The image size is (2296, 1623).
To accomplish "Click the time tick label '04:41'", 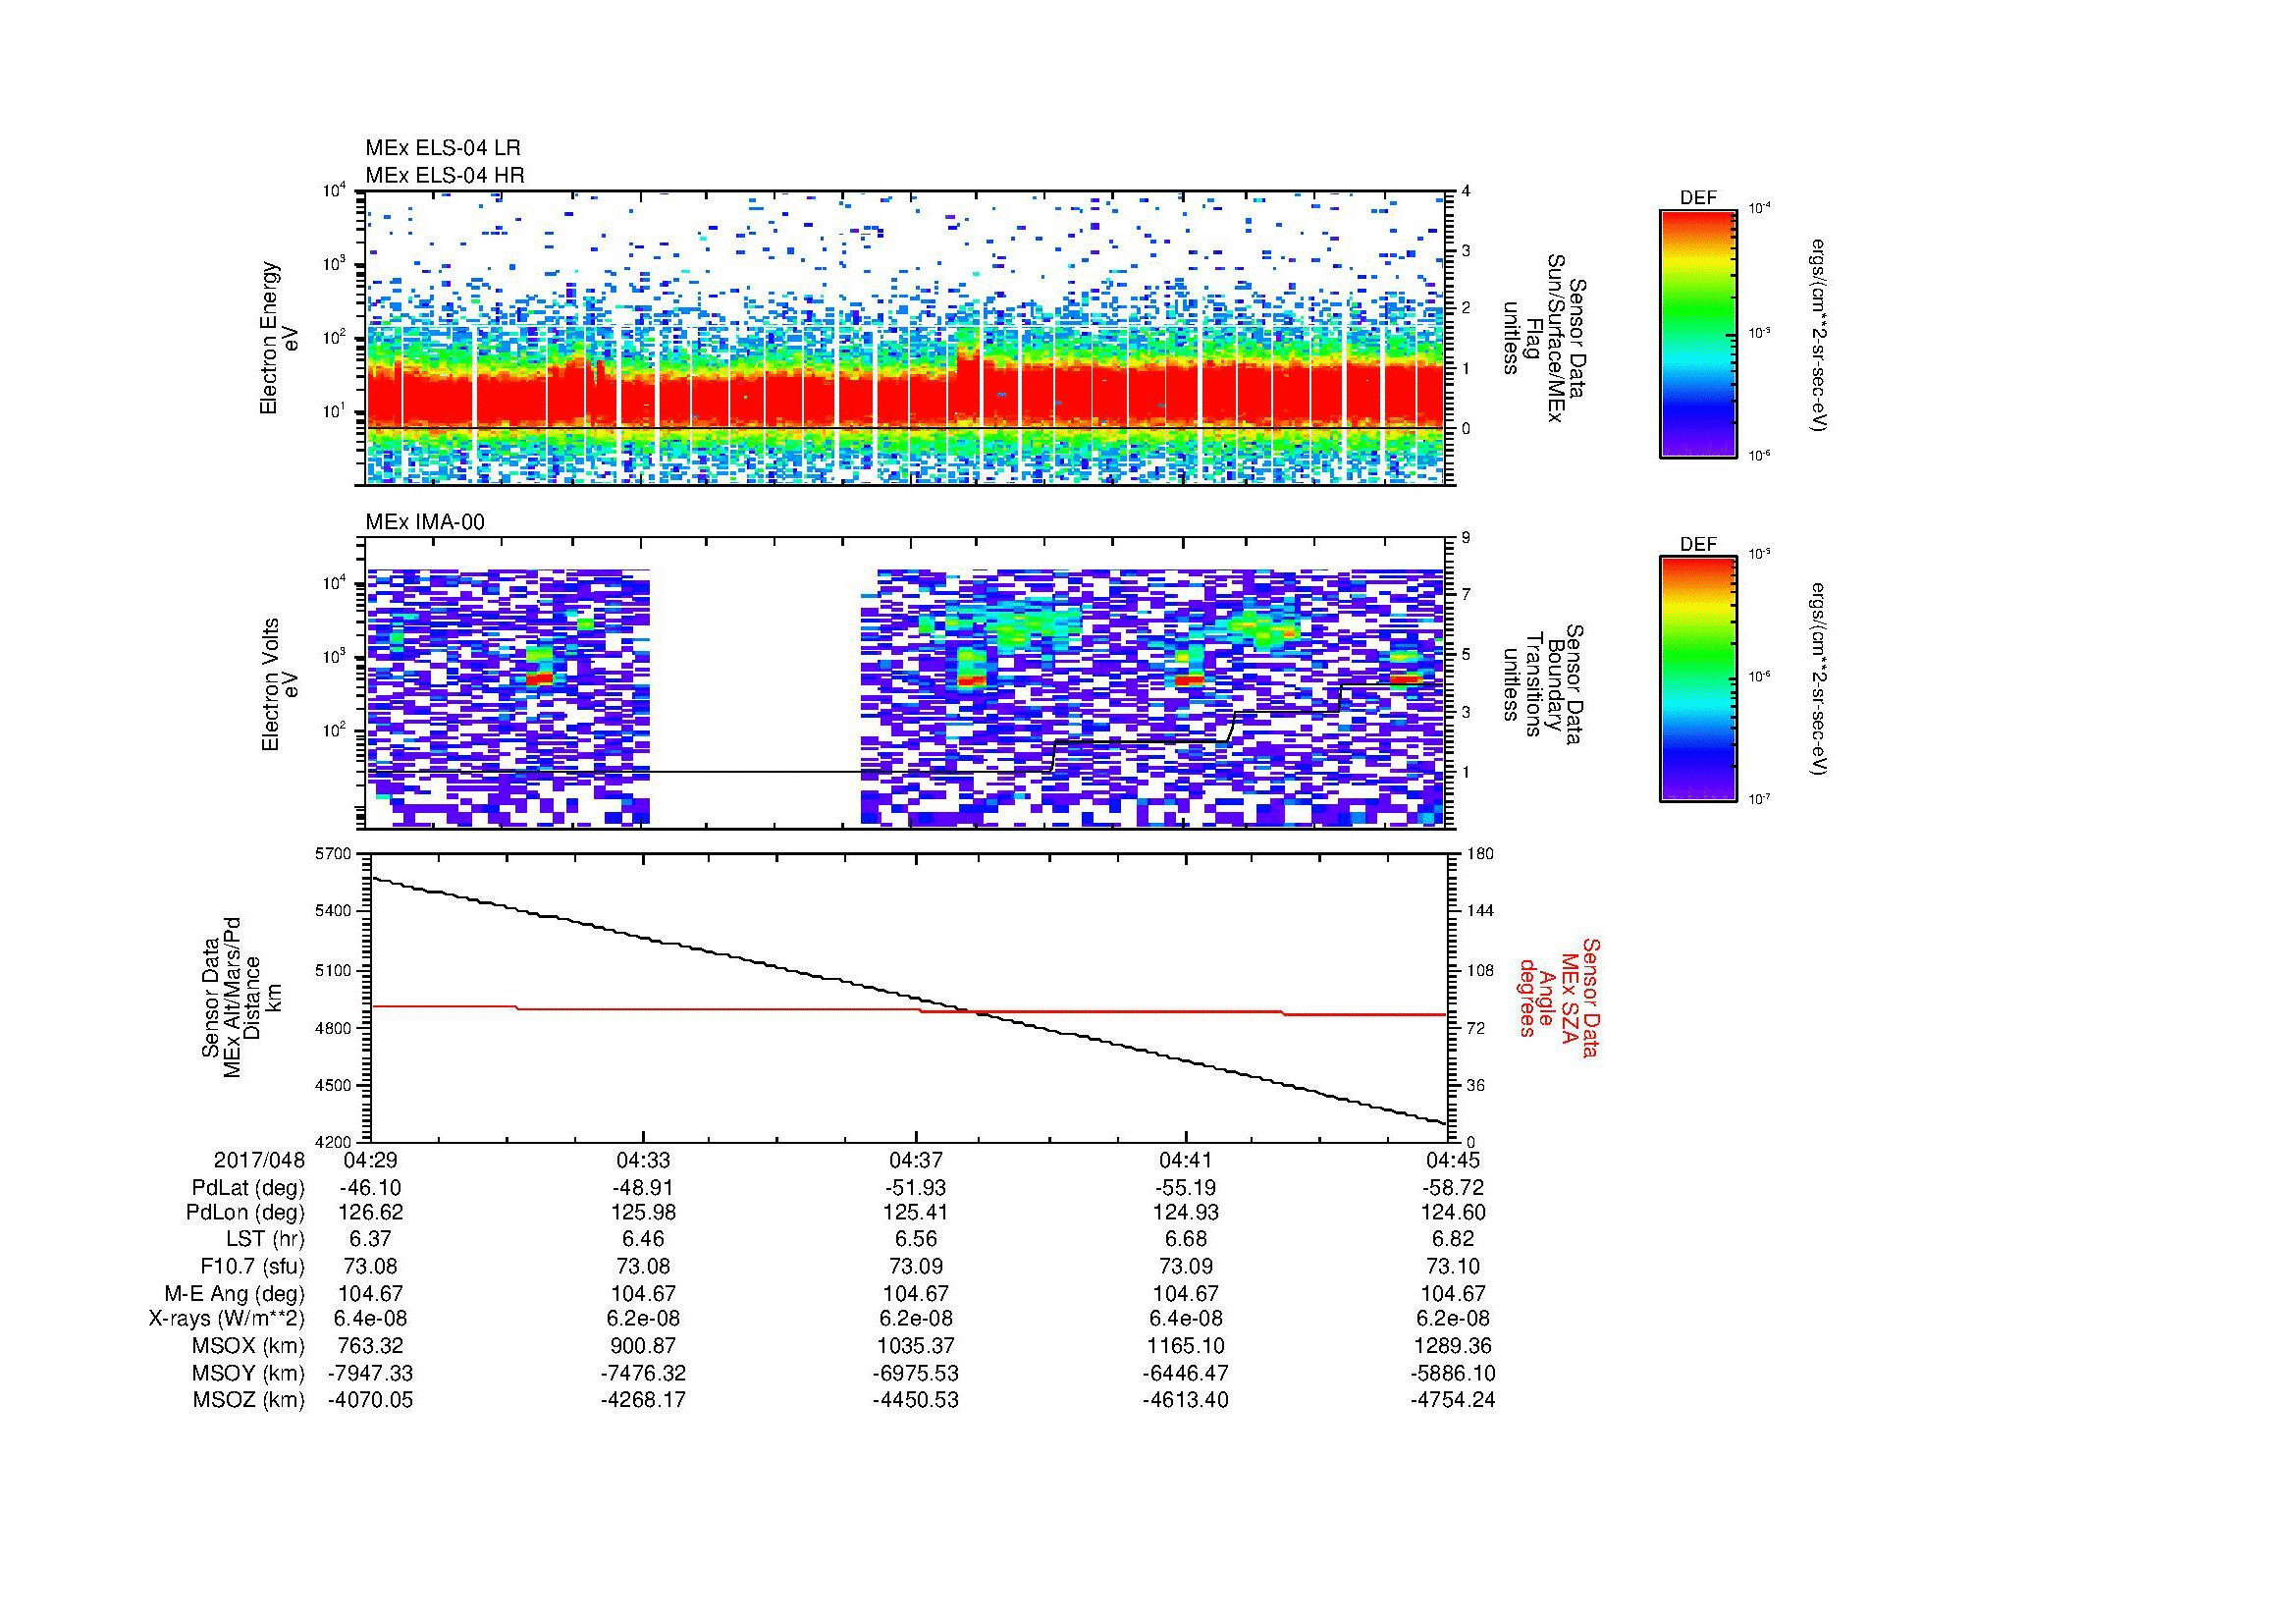I will [x=1186, y=1160].
